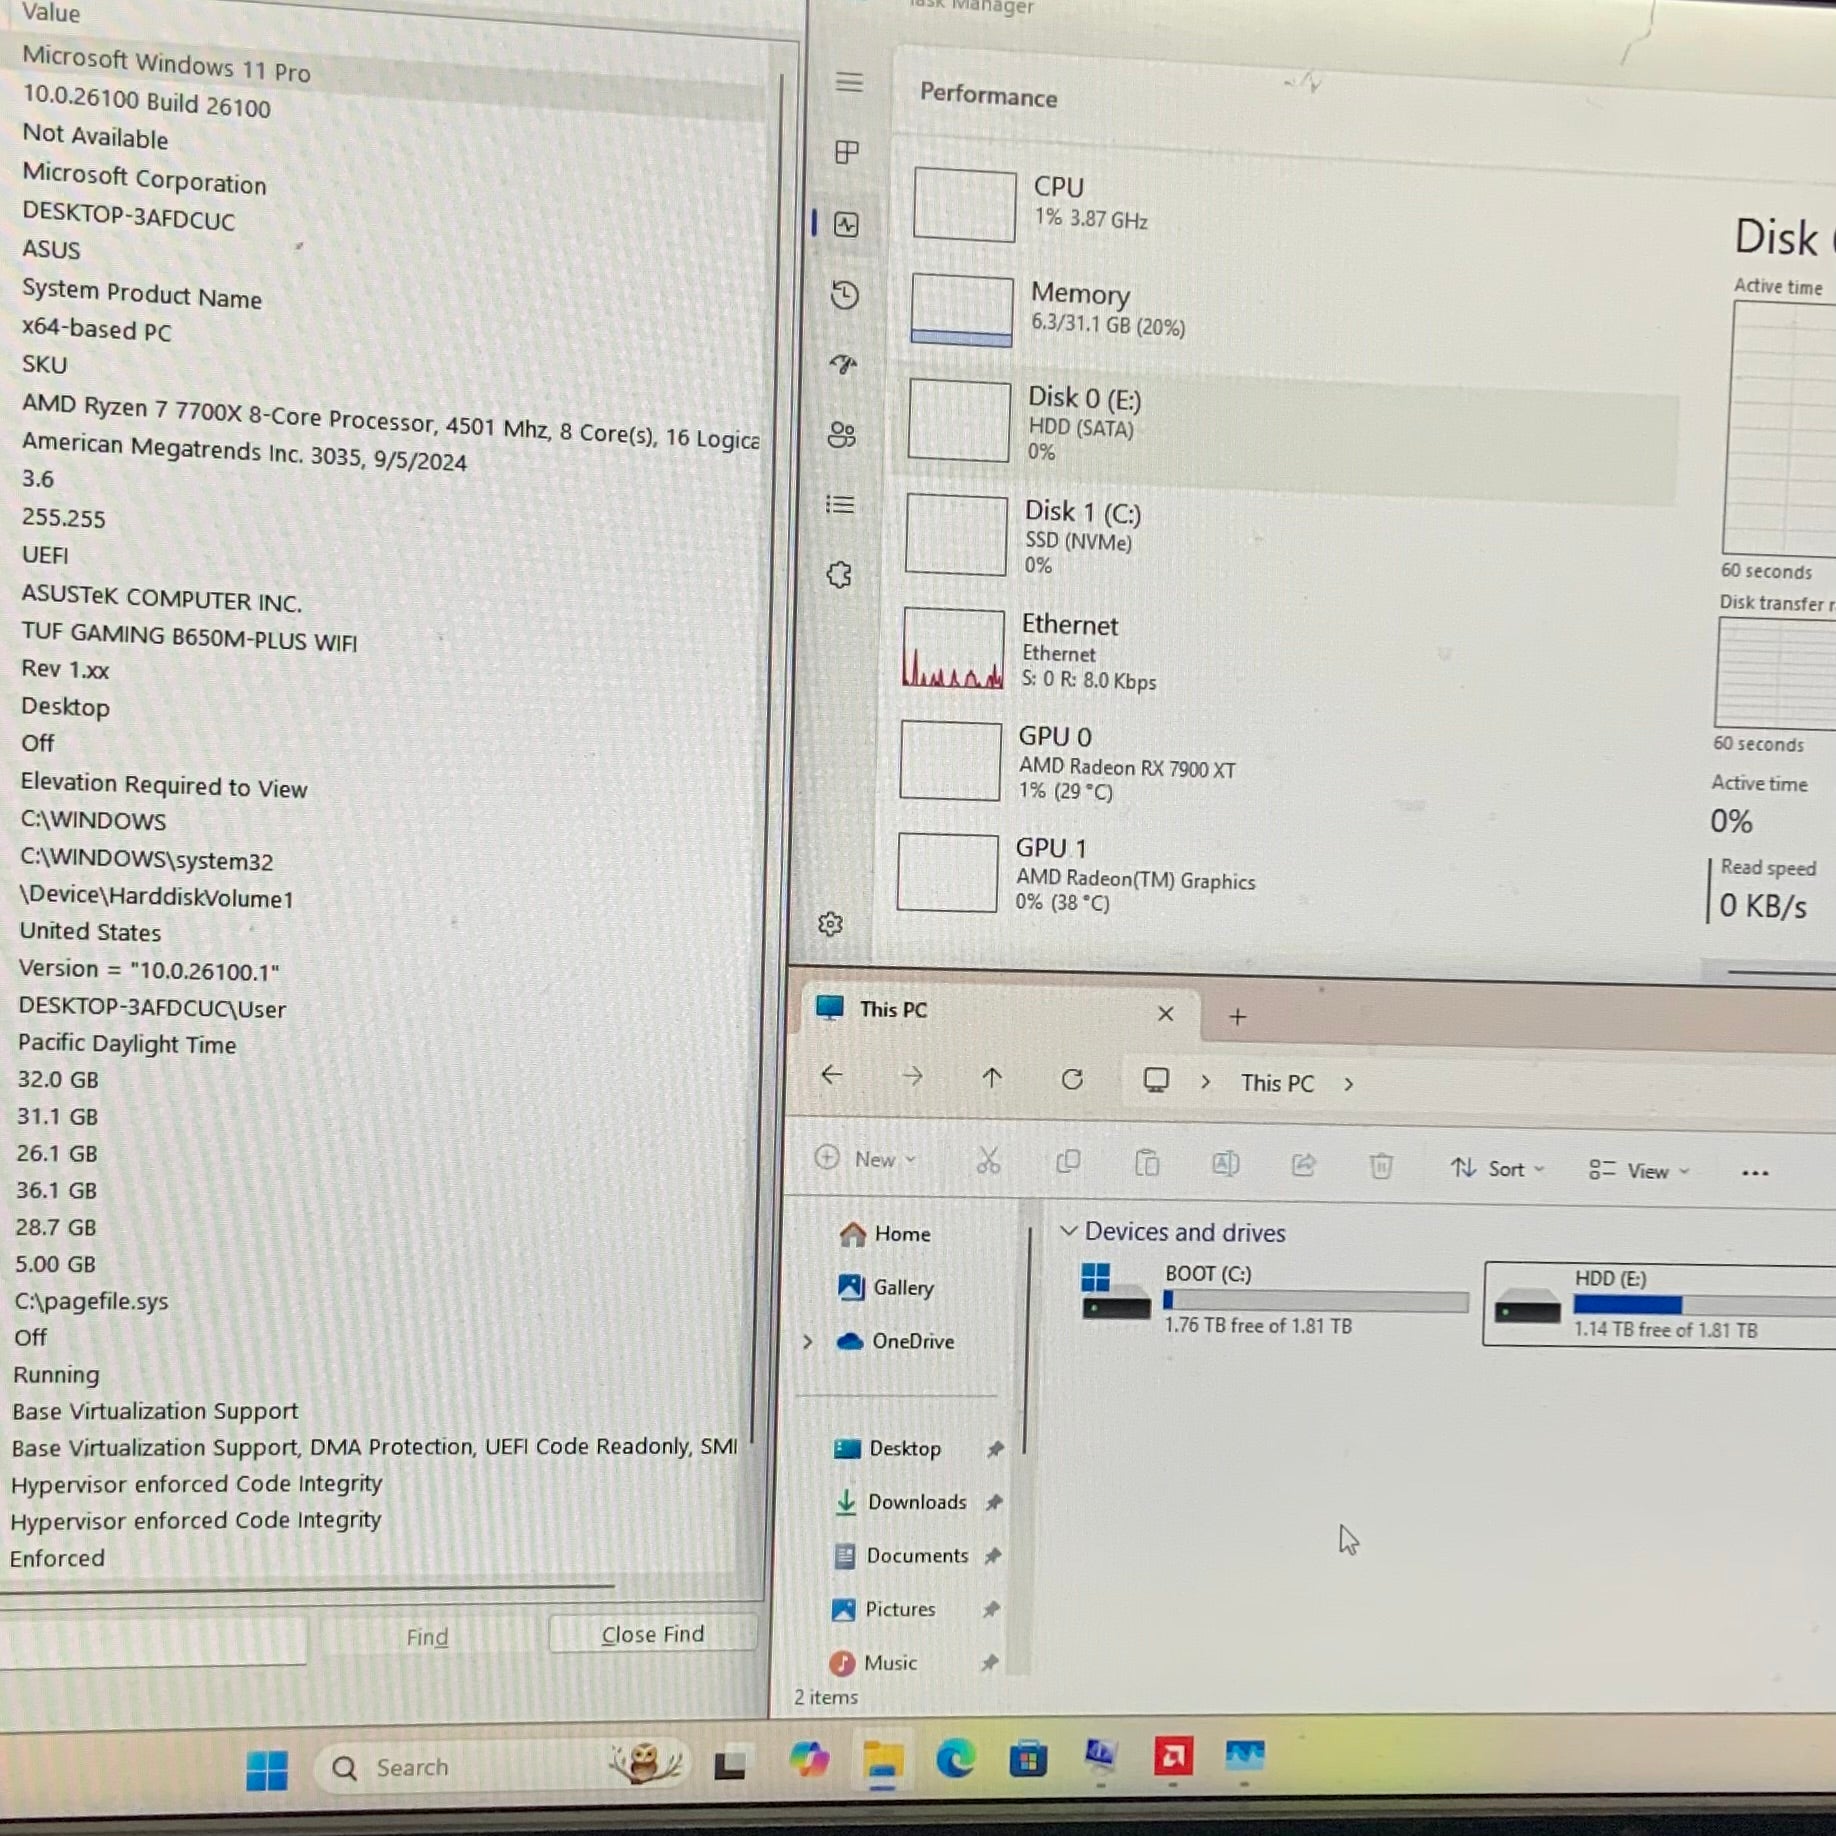Go forward in File Explorer

tap(912, 1076)
